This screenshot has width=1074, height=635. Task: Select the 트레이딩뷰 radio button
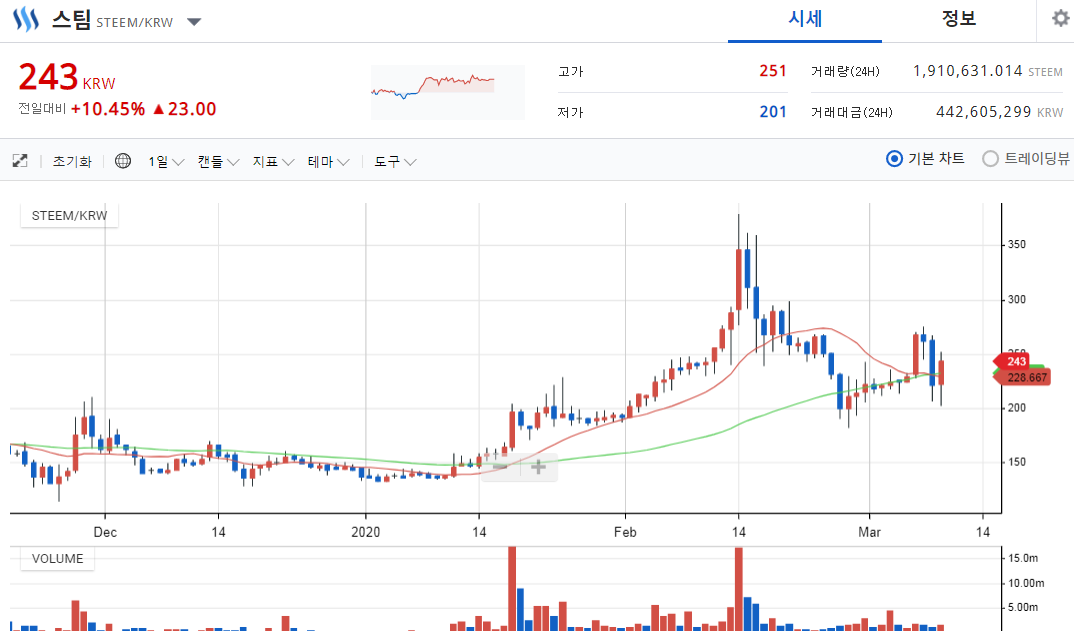tap(990, 159)
